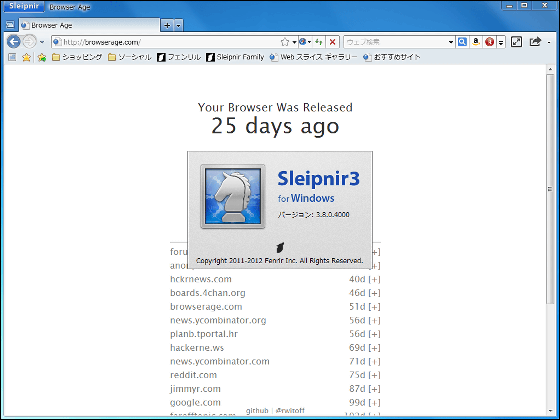Expand [+] next to hckrnews.com 40d
The image size is (560, 420).
(374, 279)
